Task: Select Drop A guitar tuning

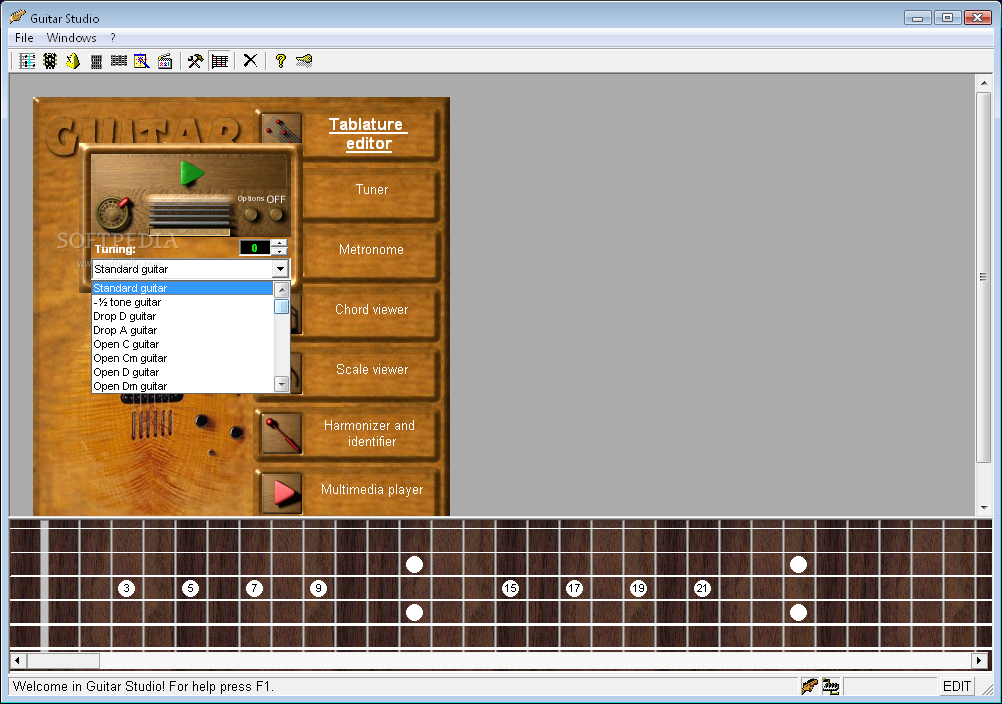Action: click(182, 330)
